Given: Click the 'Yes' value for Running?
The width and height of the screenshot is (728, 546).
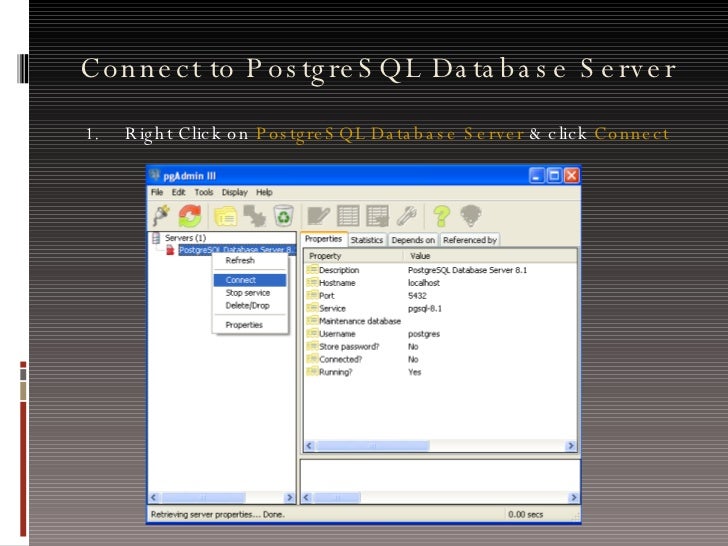Looking at the screenshot, I should tap(415, 372).
